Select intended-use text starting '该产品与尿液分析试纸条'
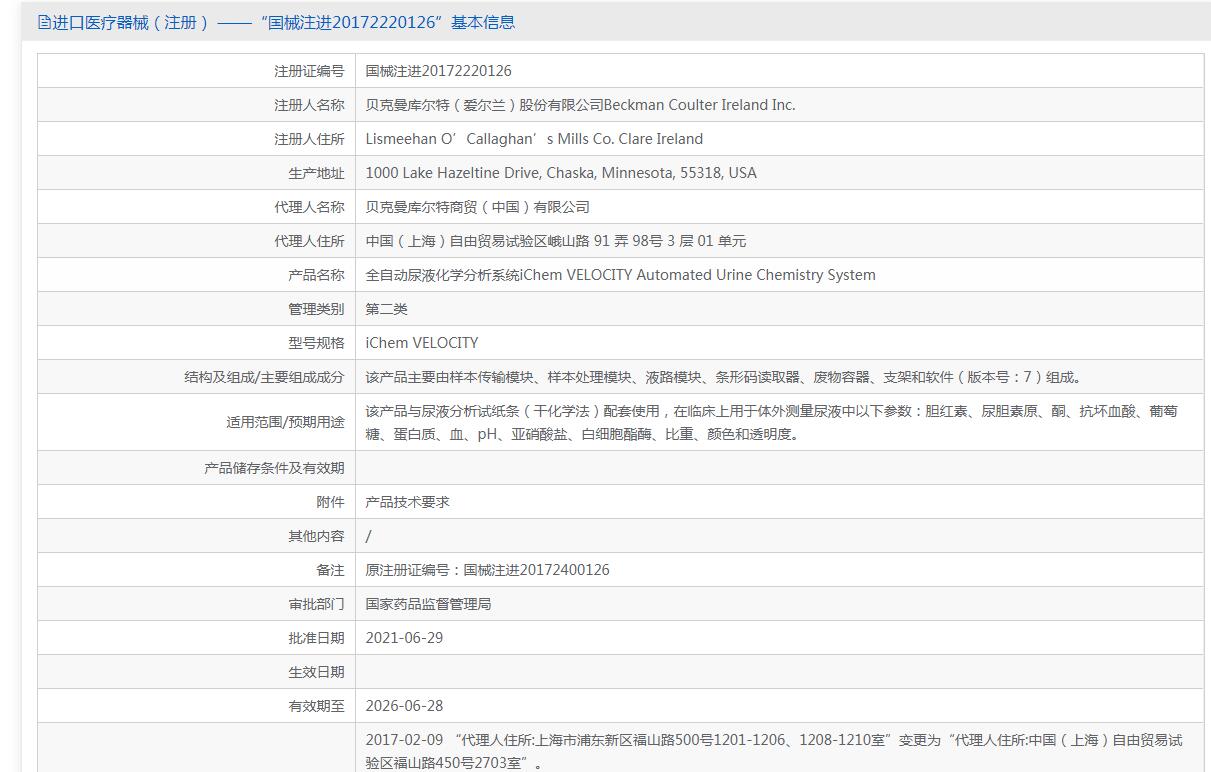The image size is (1211, 772). click(x=771, y=422)
